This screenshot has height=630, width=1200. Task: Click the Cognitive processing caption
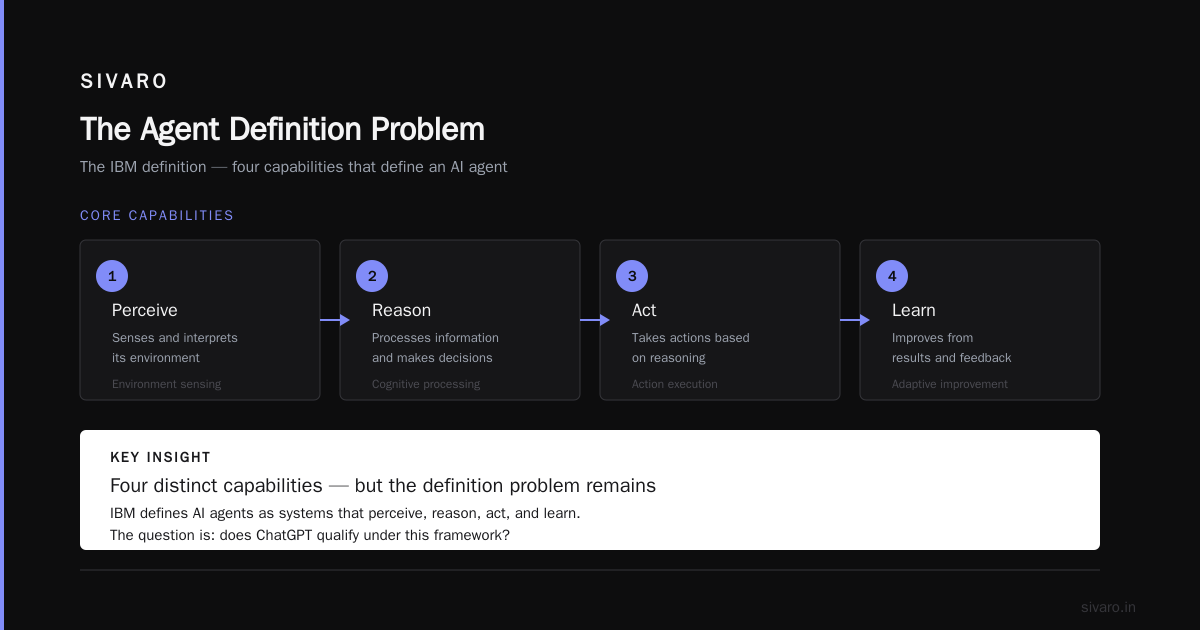[426, 384]
